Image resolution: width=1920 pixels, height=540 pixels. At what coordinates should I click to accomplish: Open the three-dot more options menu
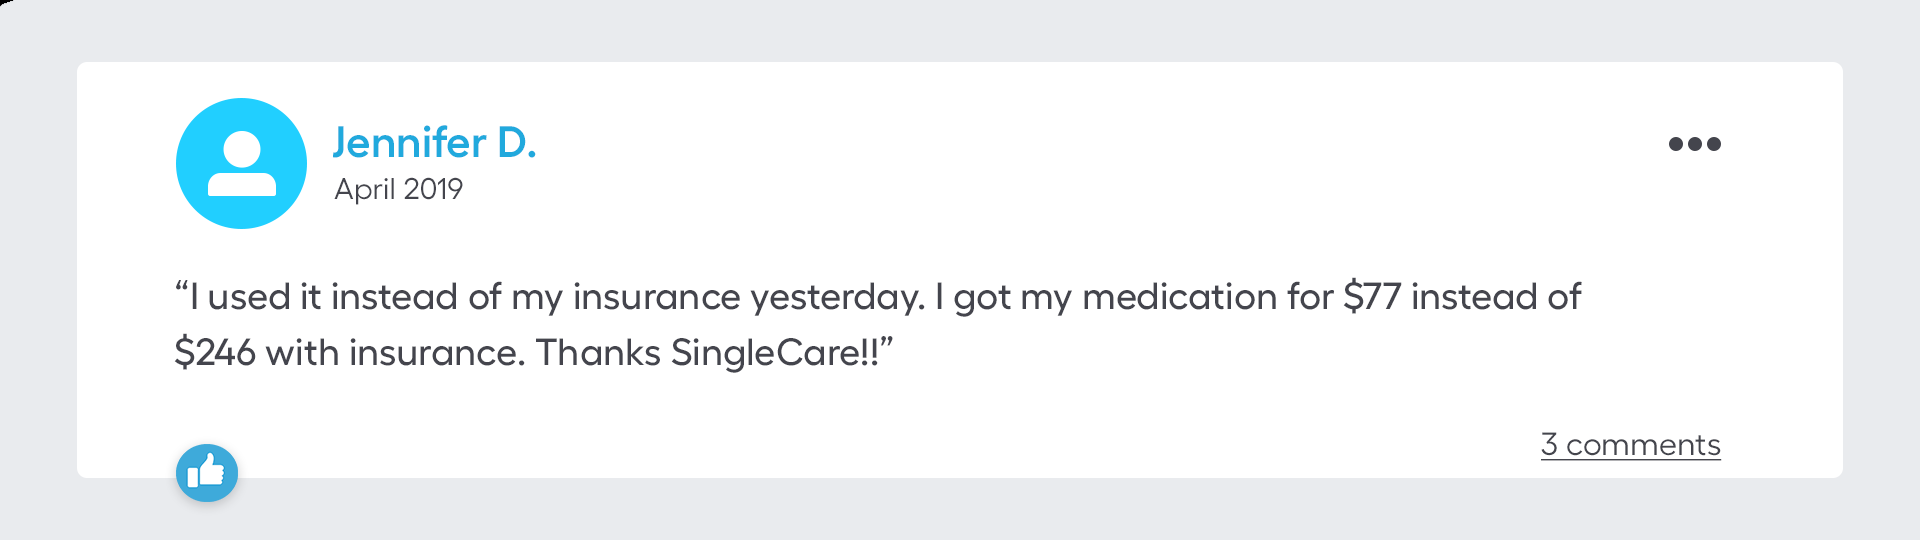pos(1694,144)
